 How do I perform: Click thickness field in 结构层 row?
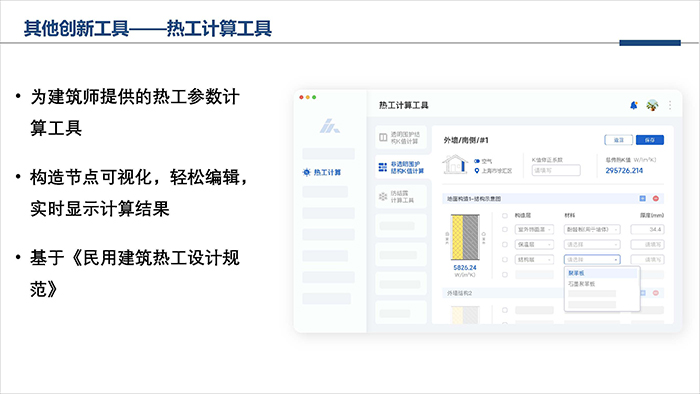coord(647,259)
